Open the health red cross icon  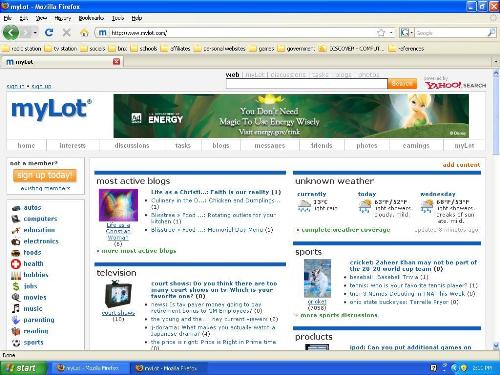click(x=16, y=264)
